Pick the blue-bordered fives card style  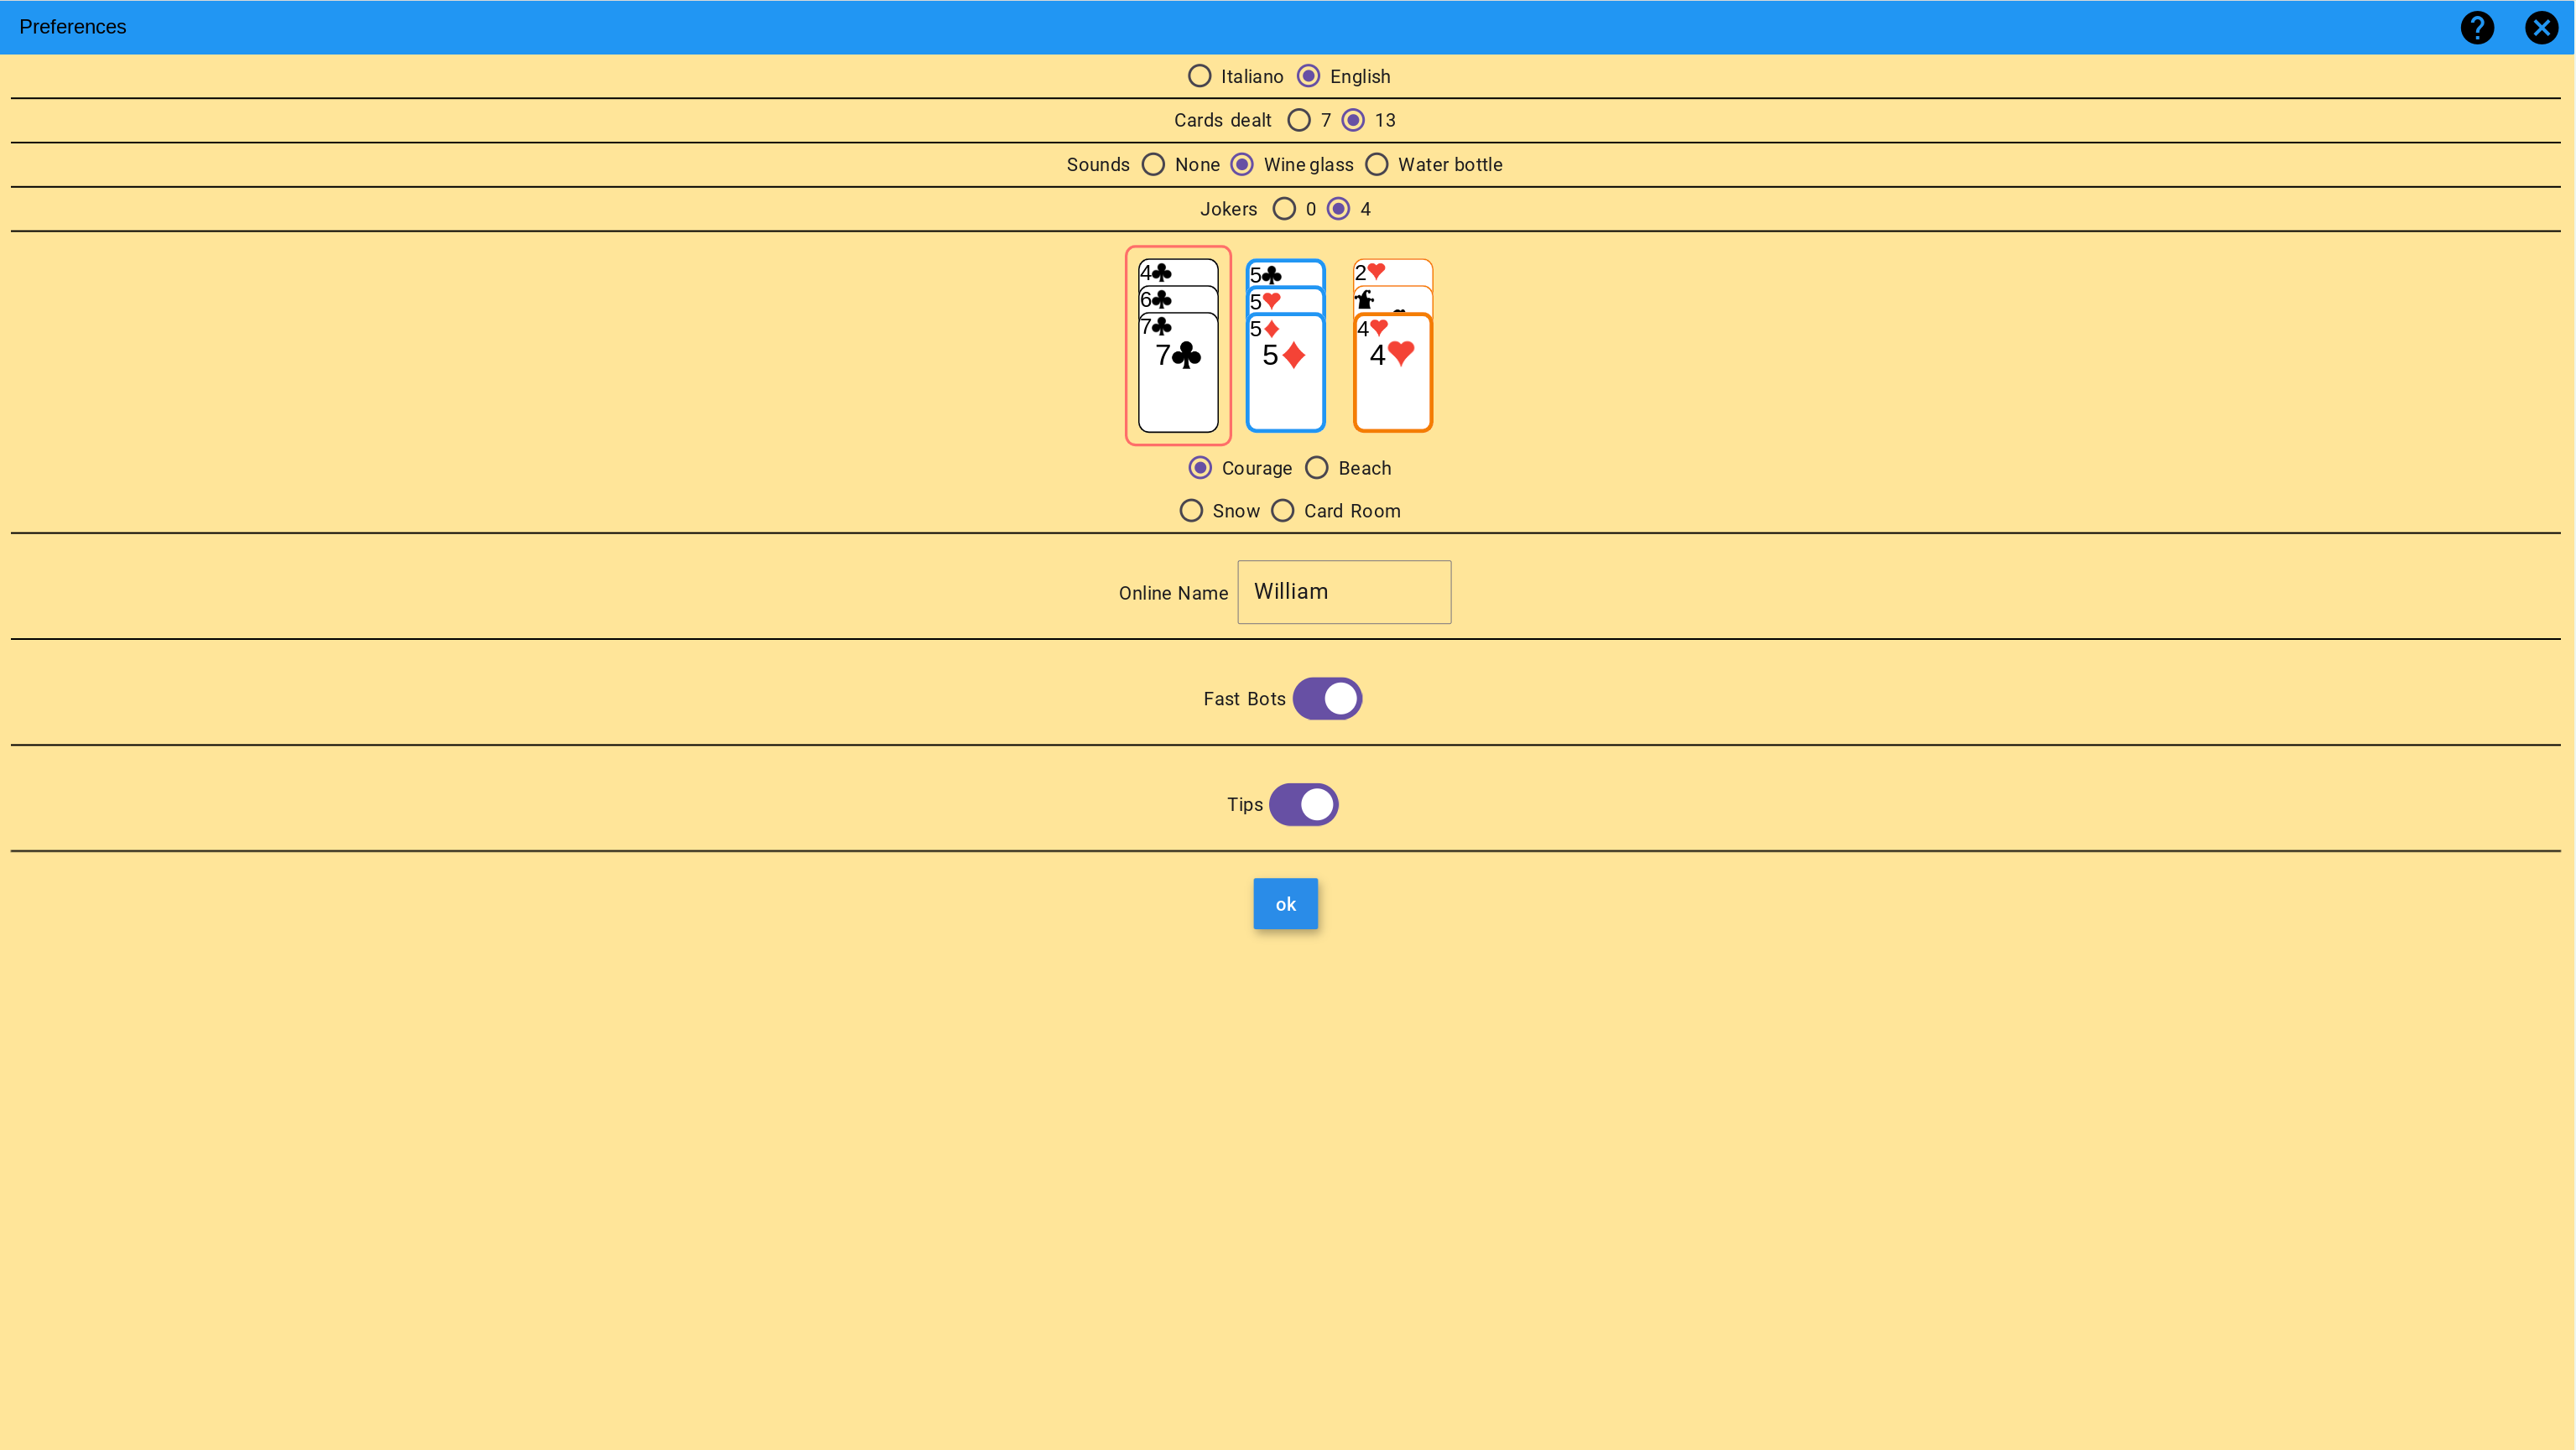point(1285,345)
